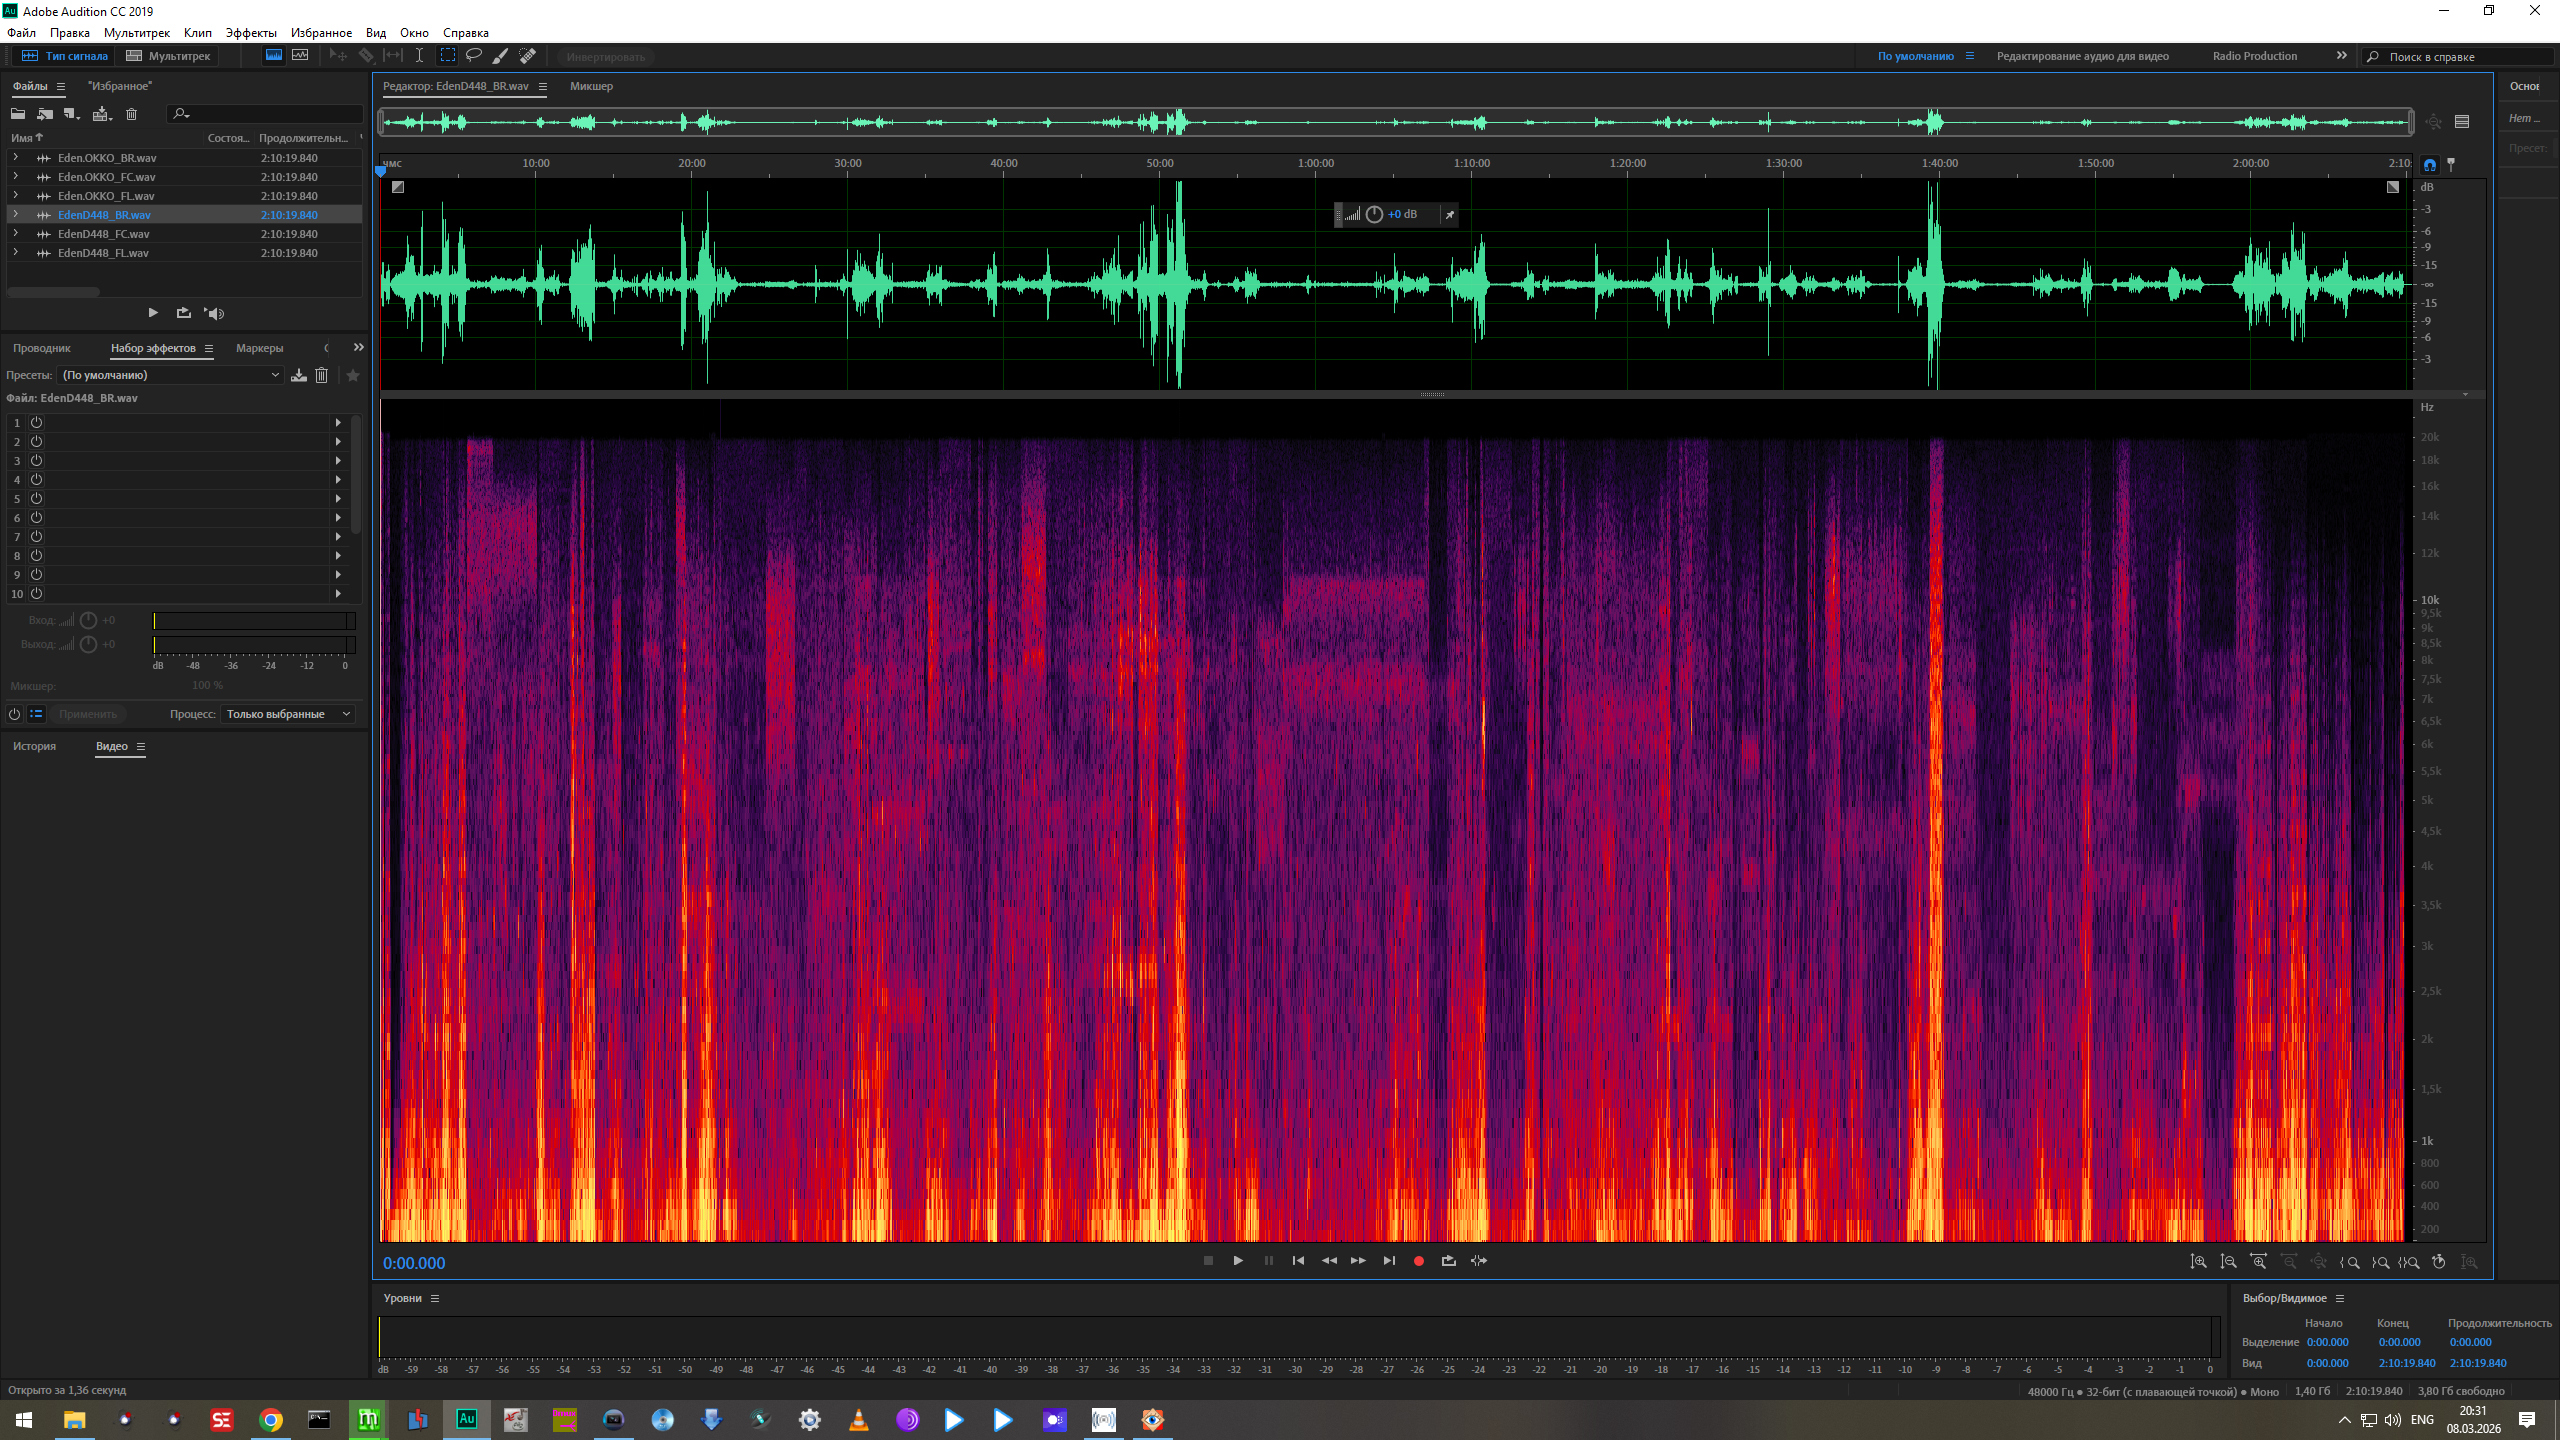Click the red Record button
The width and height of the screenshot is (2560, 1440).
coord(1418,1261)
